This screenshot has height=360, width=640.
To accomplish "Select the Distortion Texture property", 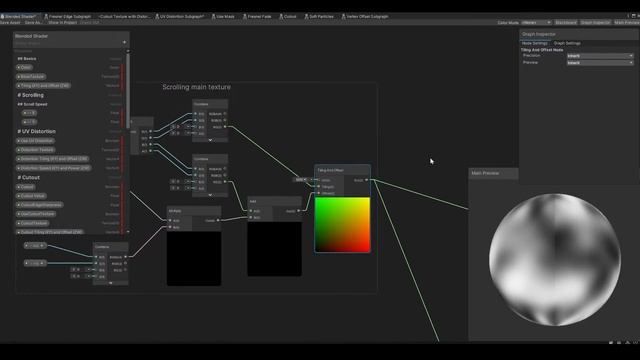I will click(36, 150).
